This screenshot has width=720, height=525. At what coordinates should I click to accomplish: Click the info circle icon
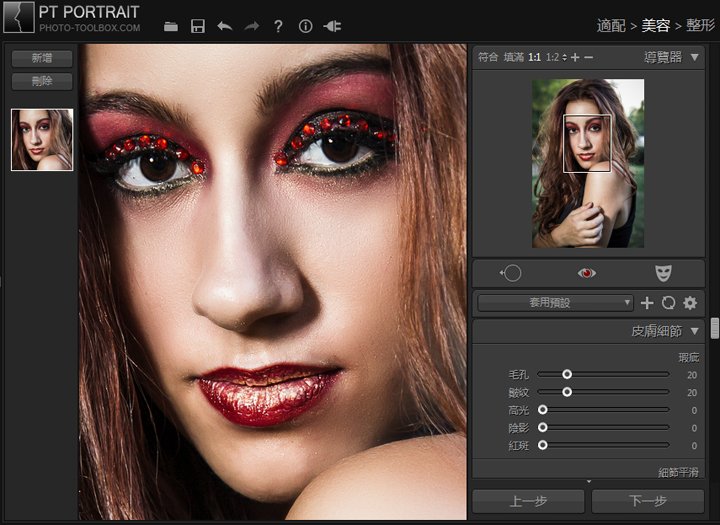point(306,26)
